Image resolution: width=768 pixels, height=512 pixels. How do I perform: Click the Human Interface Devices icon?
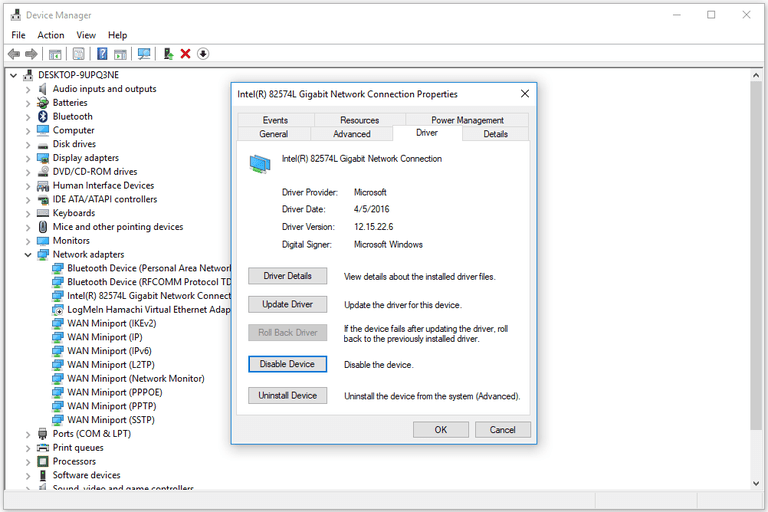(x=43, y=186)
